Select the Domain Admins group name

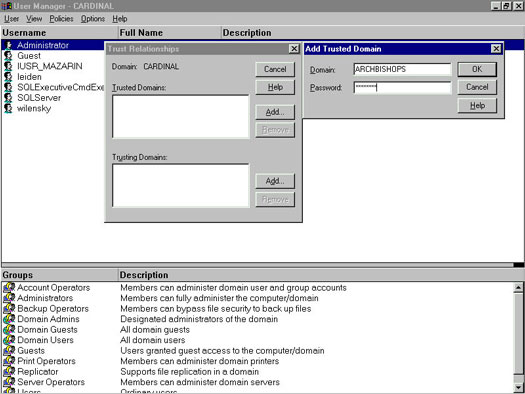[x=49, y=319]
